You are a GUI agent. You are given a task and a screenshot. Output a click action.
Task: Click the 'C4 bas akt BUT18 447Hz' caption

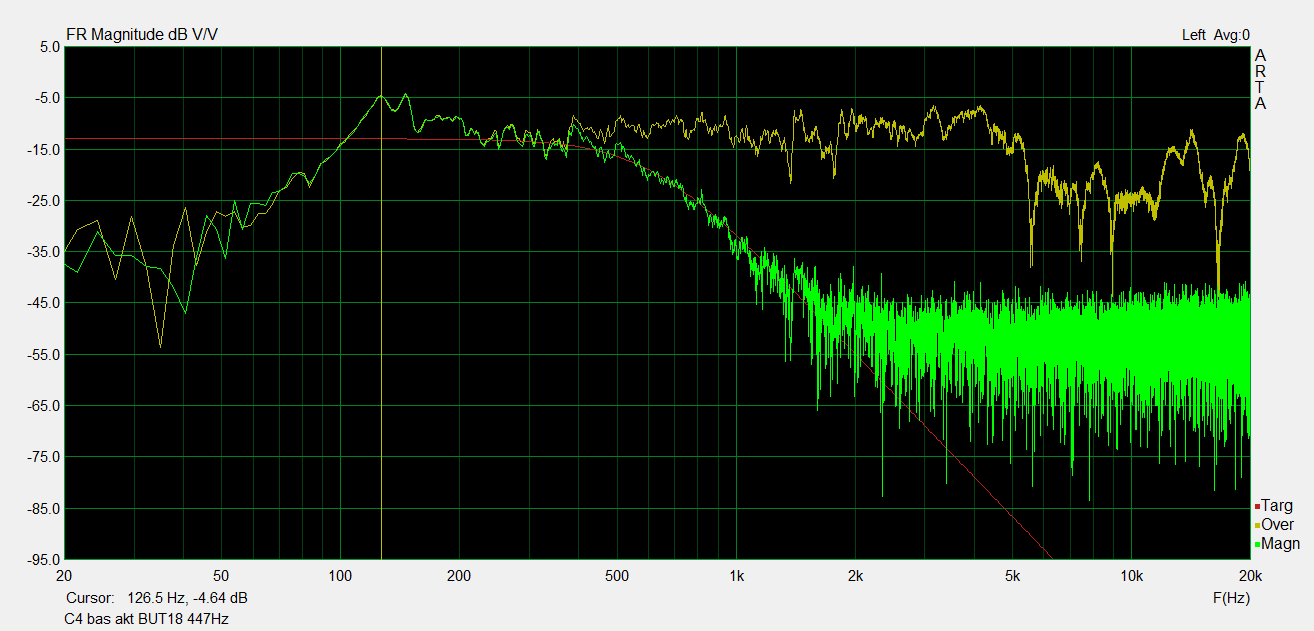coord(148,619)
